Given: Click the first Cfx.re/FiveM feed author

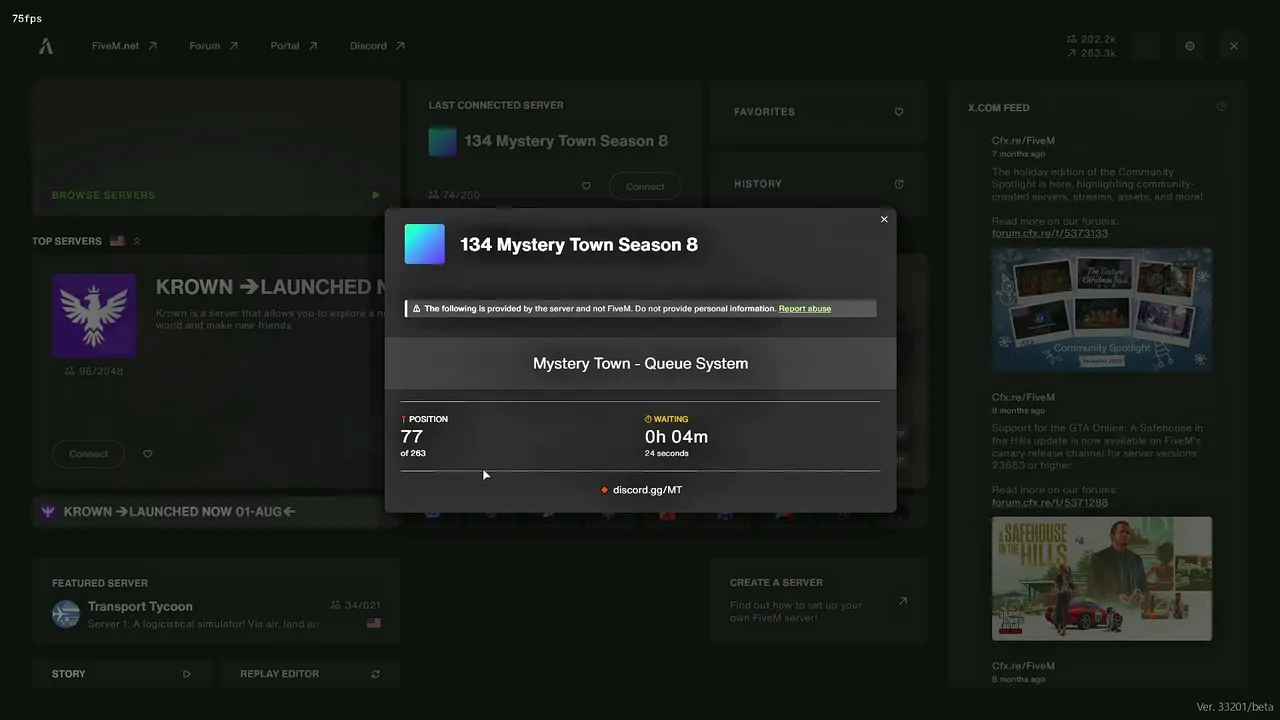Looking at the screenshot, I should [1023, 141].
